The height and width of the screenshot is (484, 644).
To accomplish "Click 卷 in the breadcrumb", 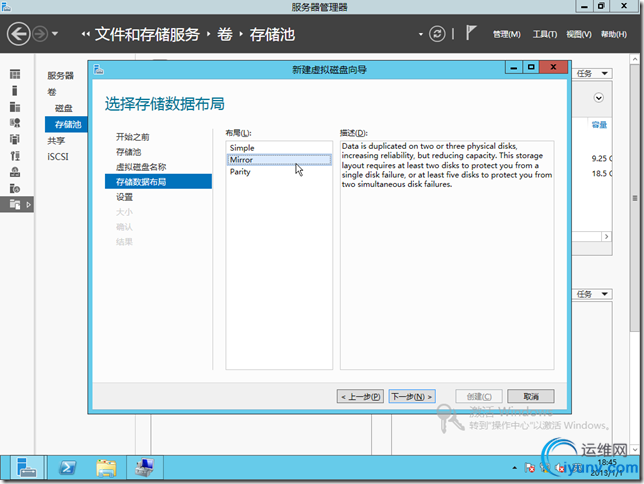I will pyautogui.click(x=225, y=35).
